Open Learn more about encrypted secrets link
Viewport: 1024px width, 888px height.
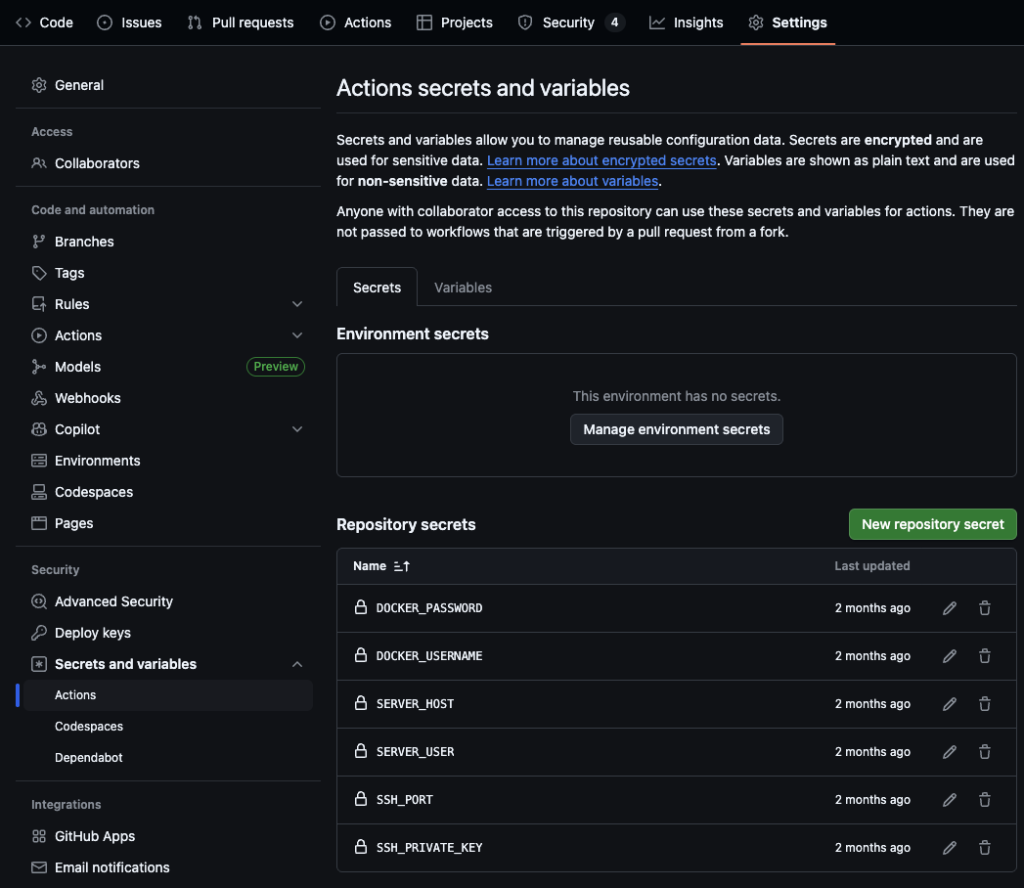[x=601, y=161]
